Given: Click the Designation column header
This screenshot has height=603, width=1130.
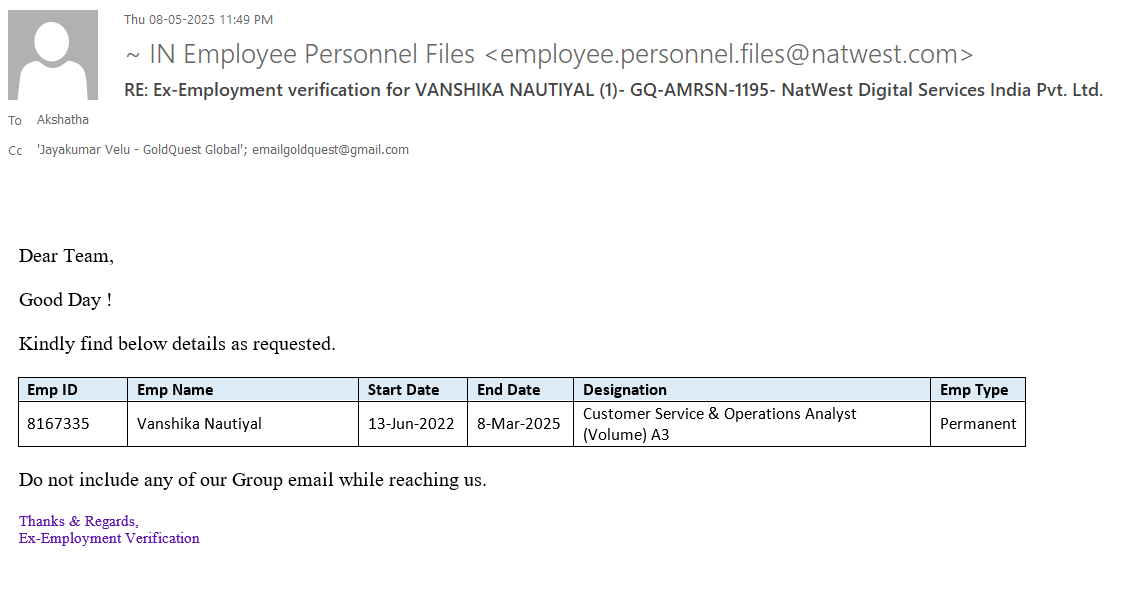Looking at the screenshot, I should click(x=625, y=390).
